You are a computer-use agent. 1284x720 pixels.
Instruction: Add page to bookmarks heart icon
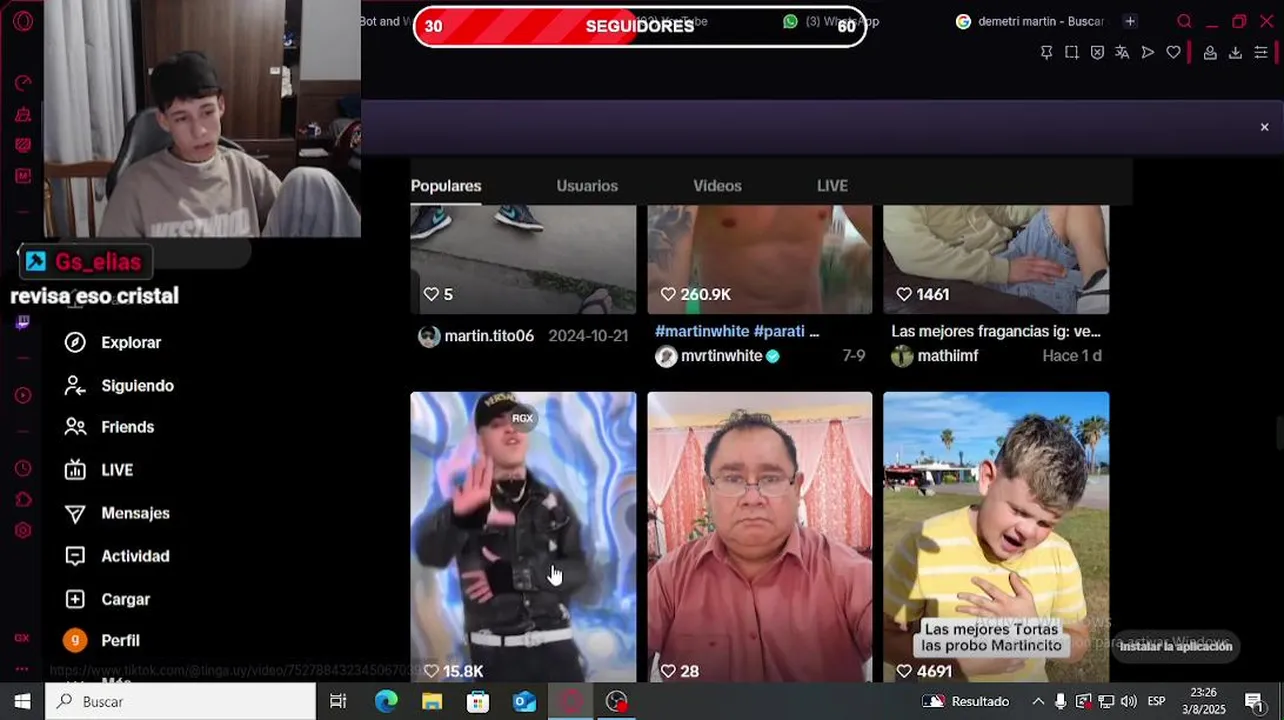click(1174, 52)
